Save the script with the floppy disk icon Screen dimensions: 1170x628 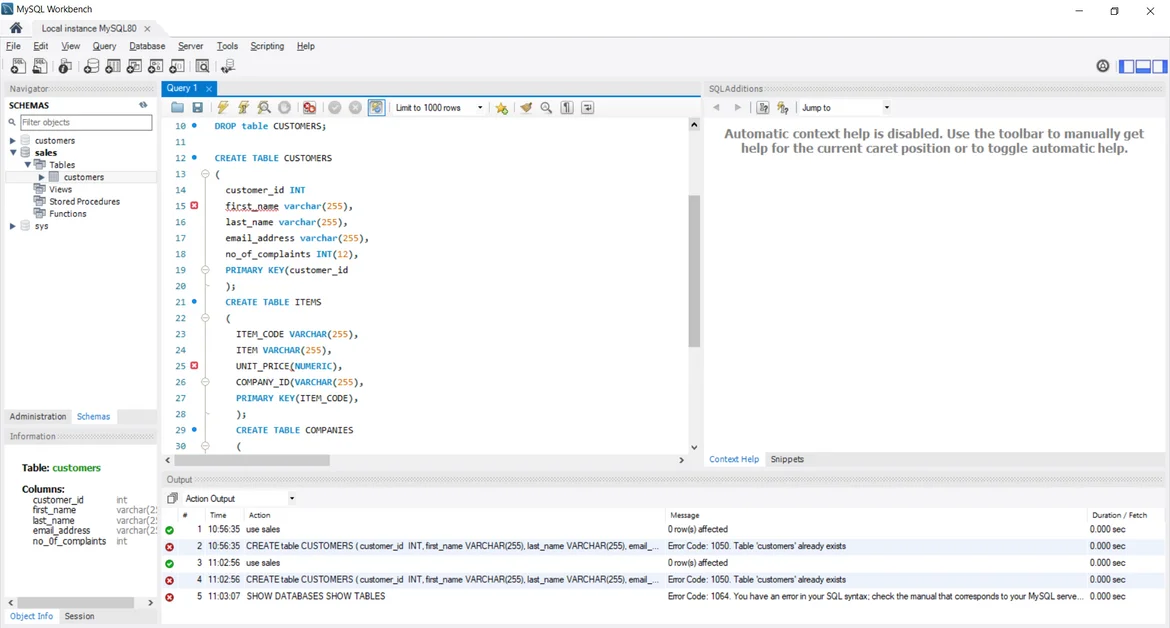pos(198,108)
